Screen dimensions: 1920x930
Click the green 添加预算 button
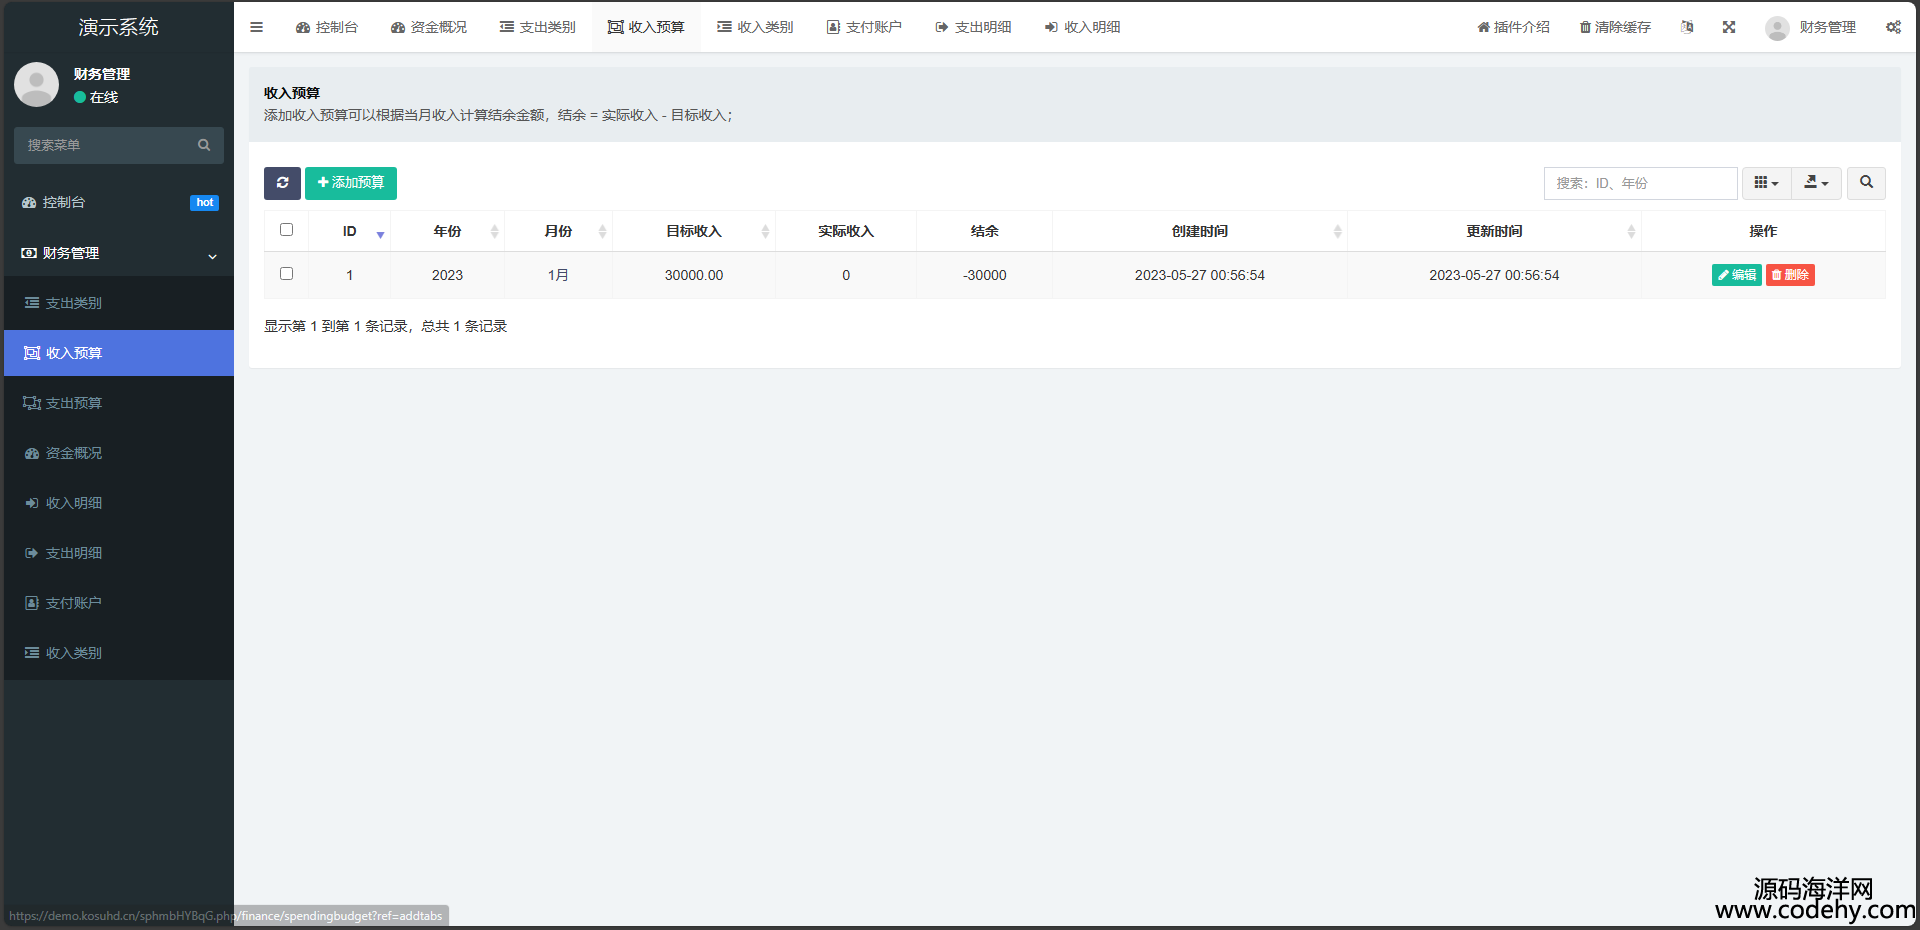pyautogui.click(x=351, y=183)
